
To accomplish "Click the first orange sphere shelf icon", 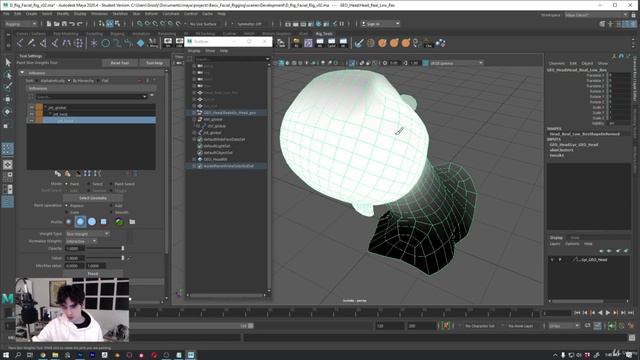I will pos(382,43).
